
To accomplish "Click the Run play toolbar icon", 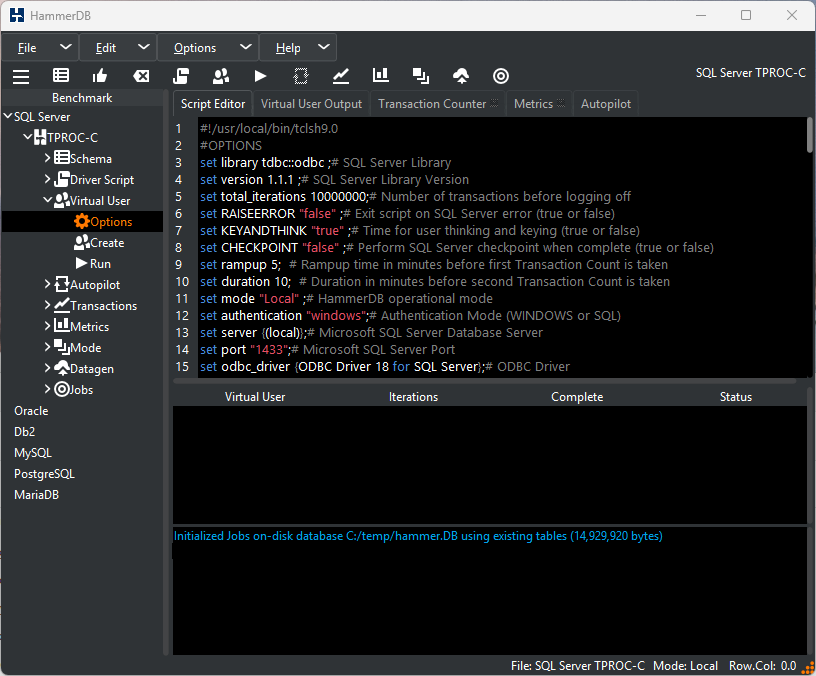I will coord(260,76).
